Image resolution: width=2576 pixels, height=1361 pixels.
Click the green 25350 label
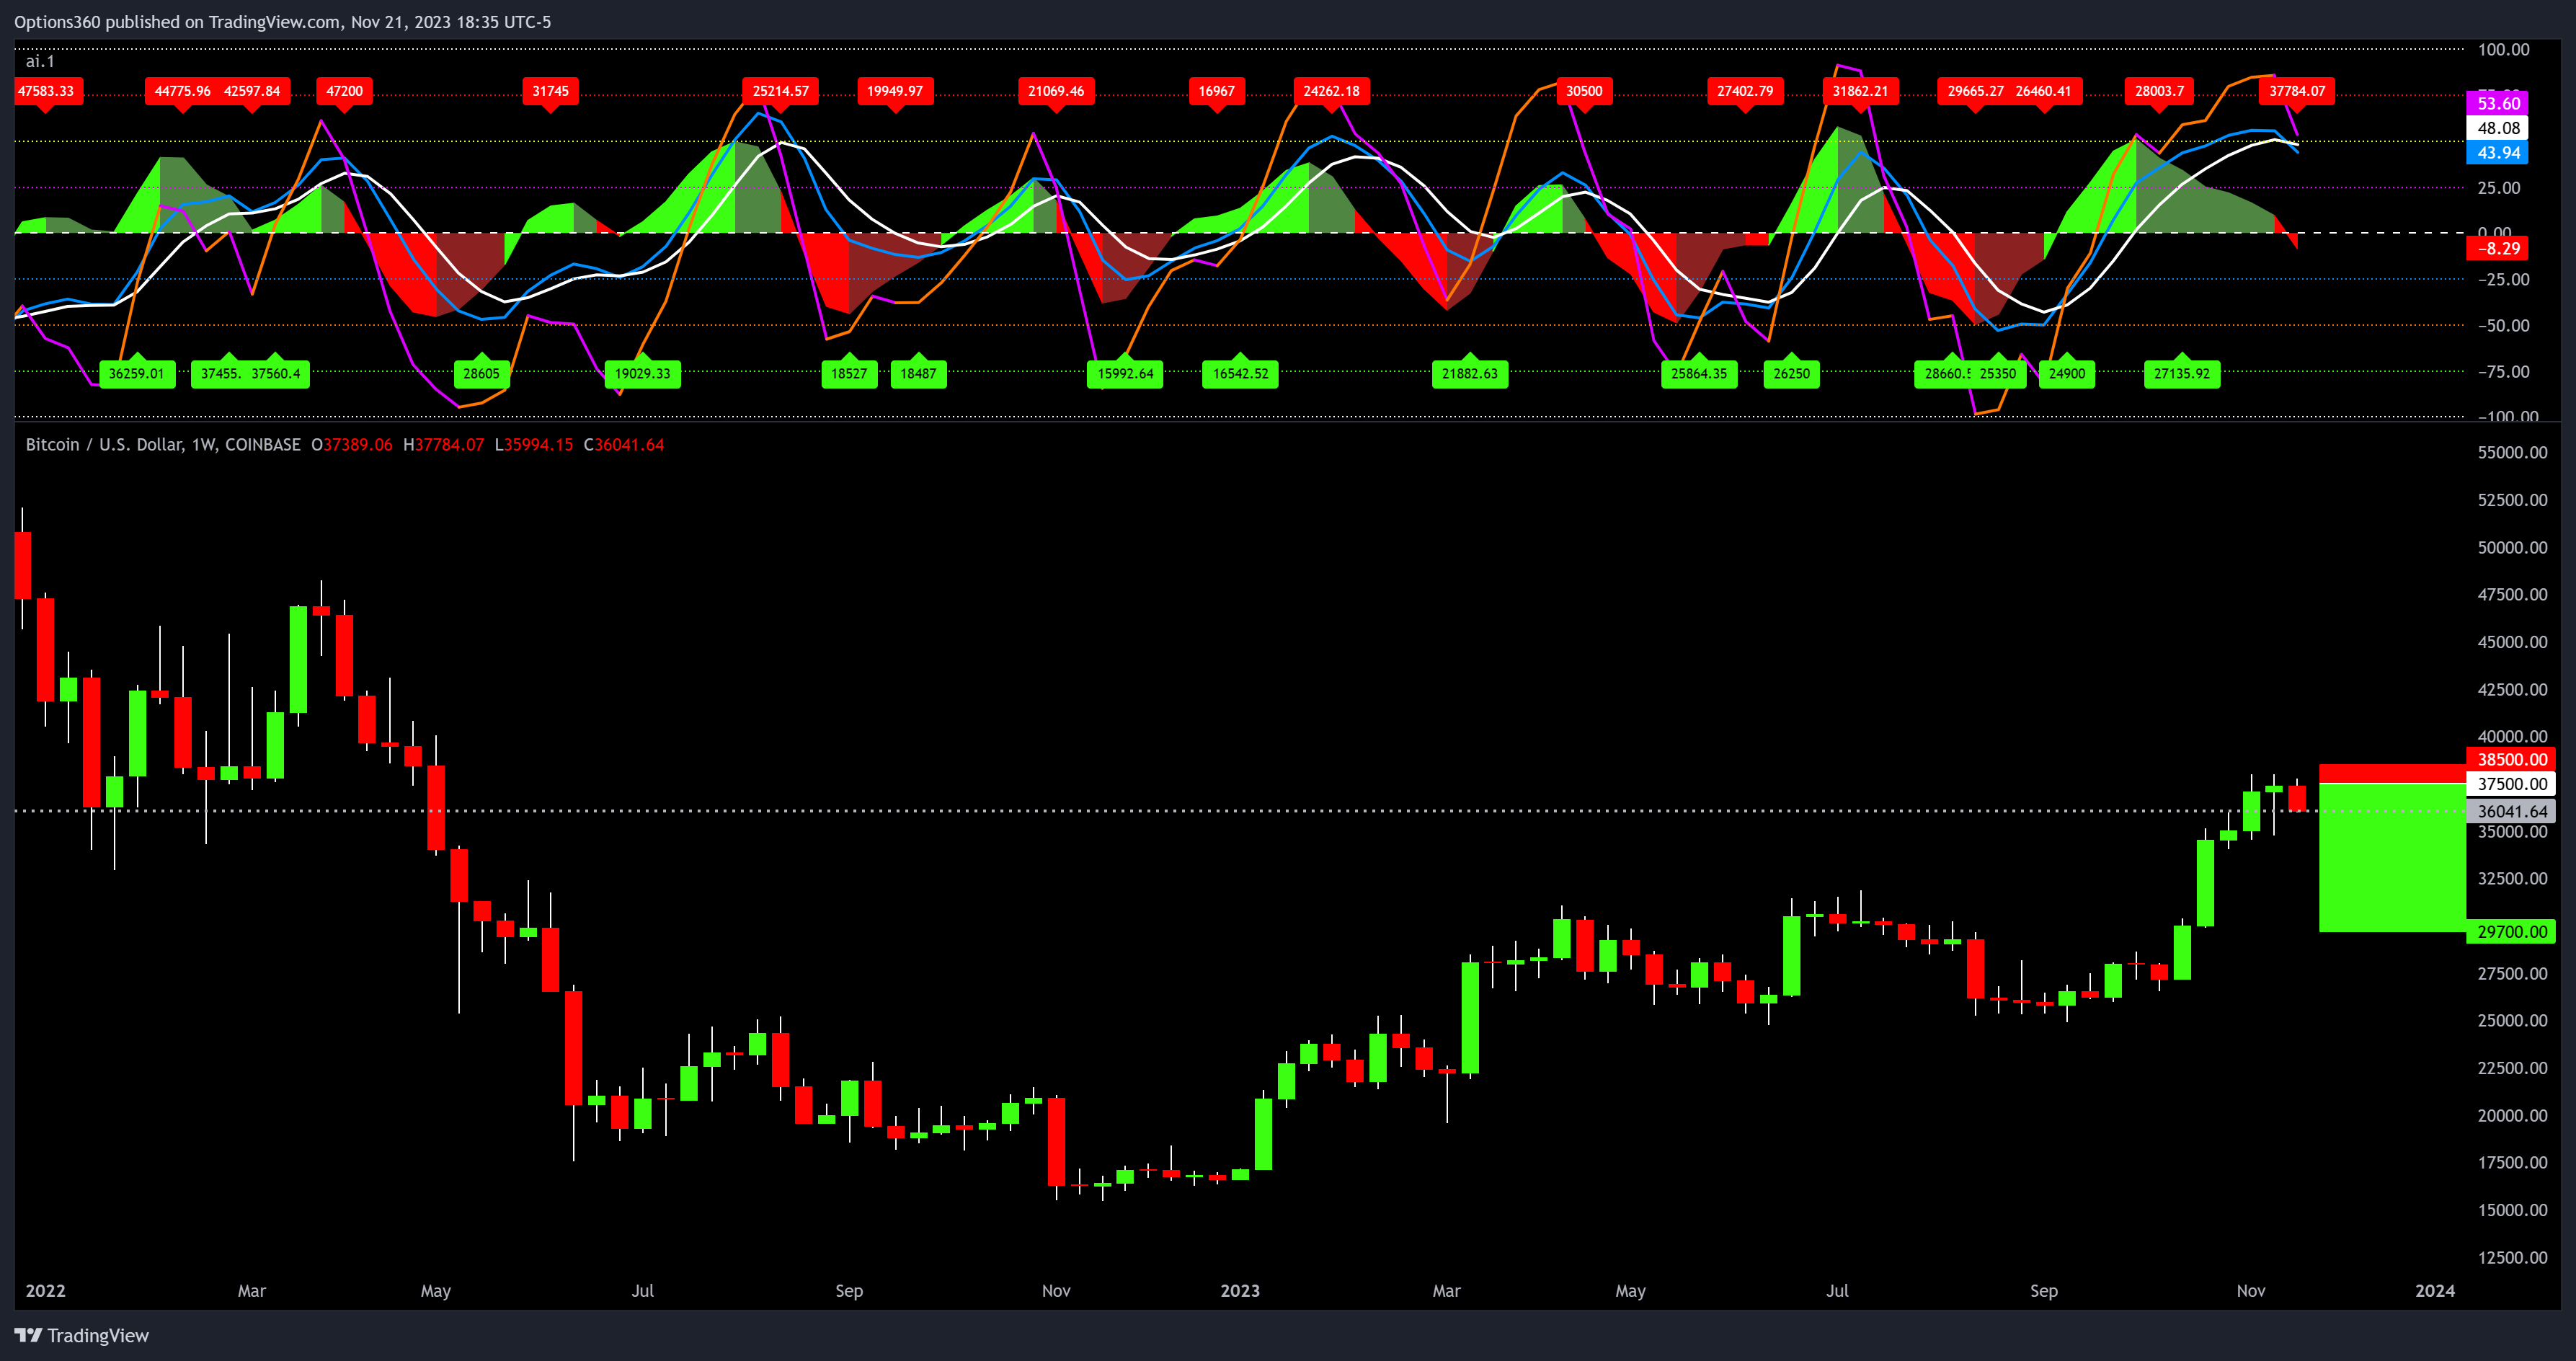(x=1998, y=374)
